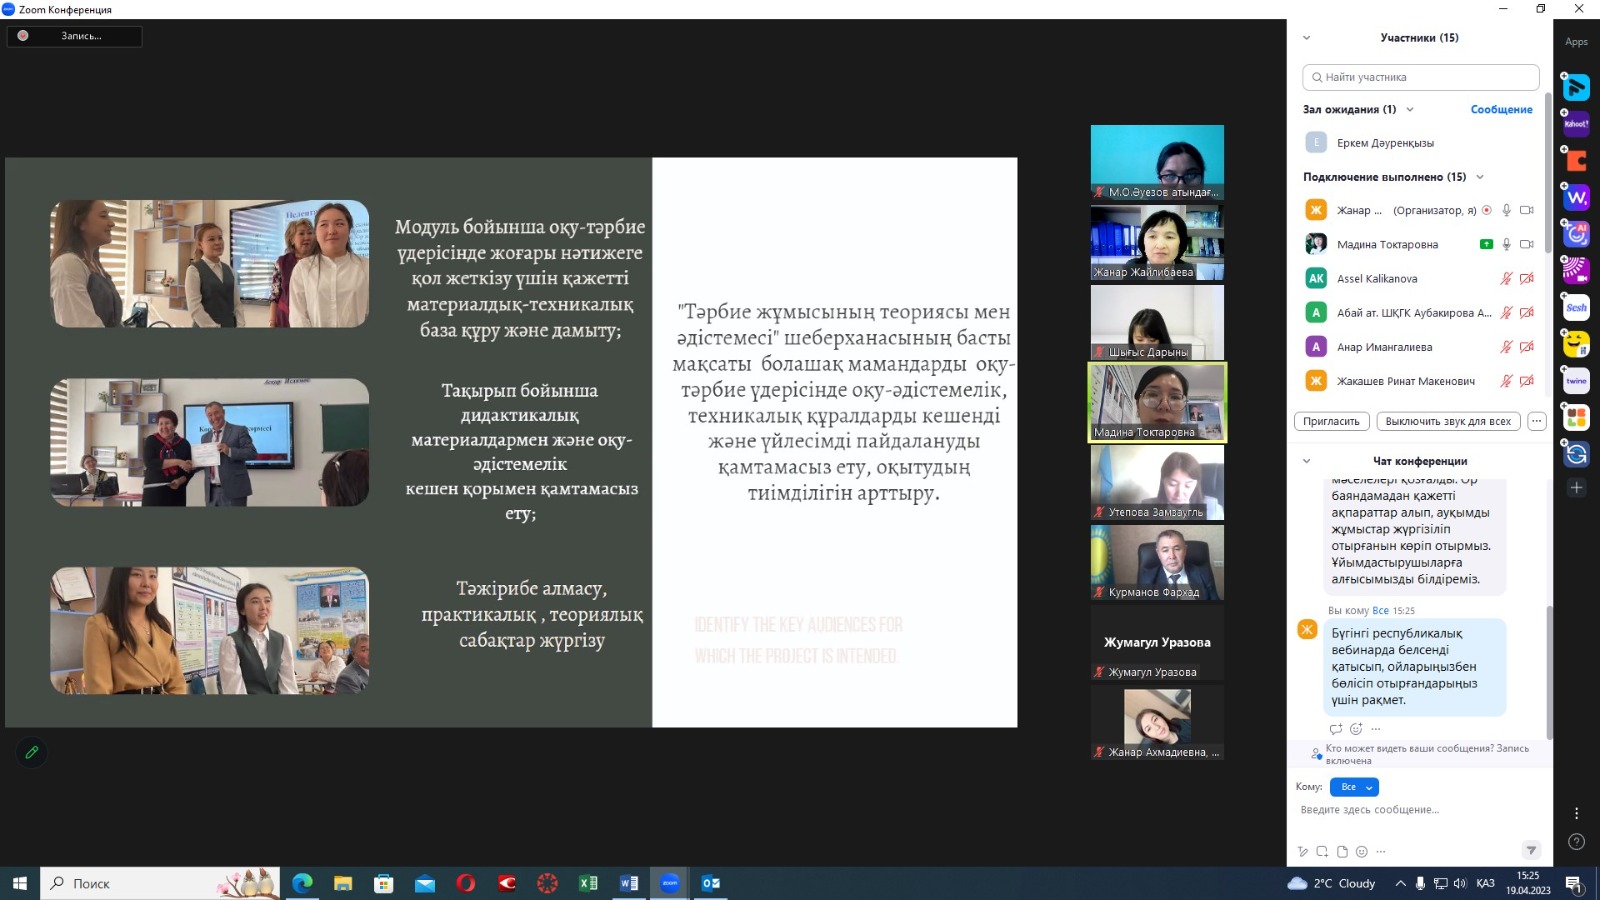Open the Kahoot! app in Apps sidebar
This screenshot has height=900, width=1600.
tap(1576, 124)
